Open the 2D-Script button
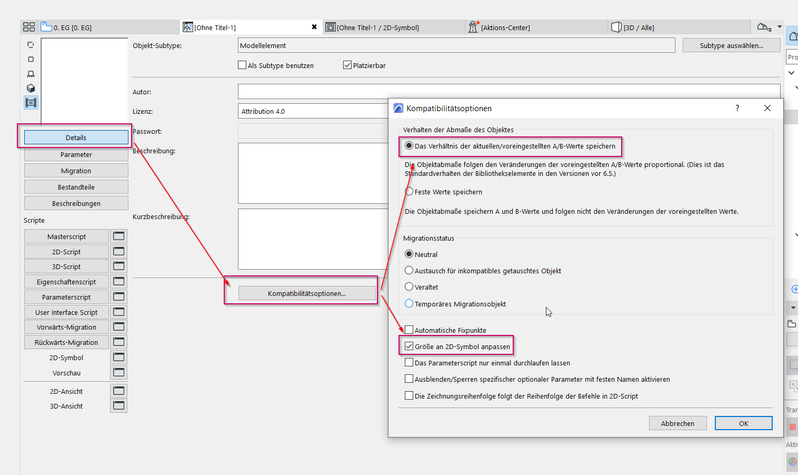The height and width of the screenshot is (475, 798). point(66,252)
